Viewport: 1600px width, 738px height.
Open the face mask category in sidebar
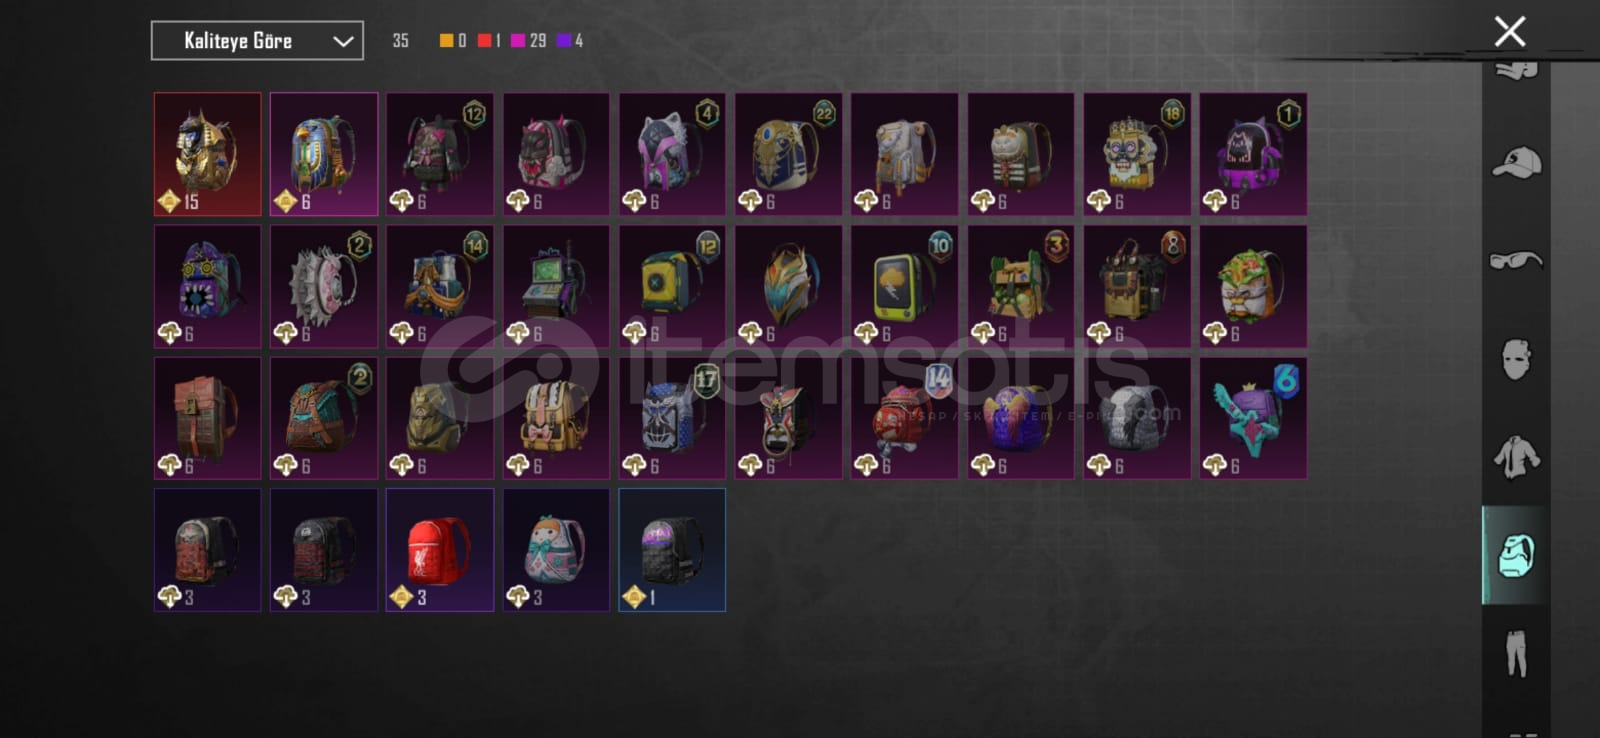pos(1517,358)
